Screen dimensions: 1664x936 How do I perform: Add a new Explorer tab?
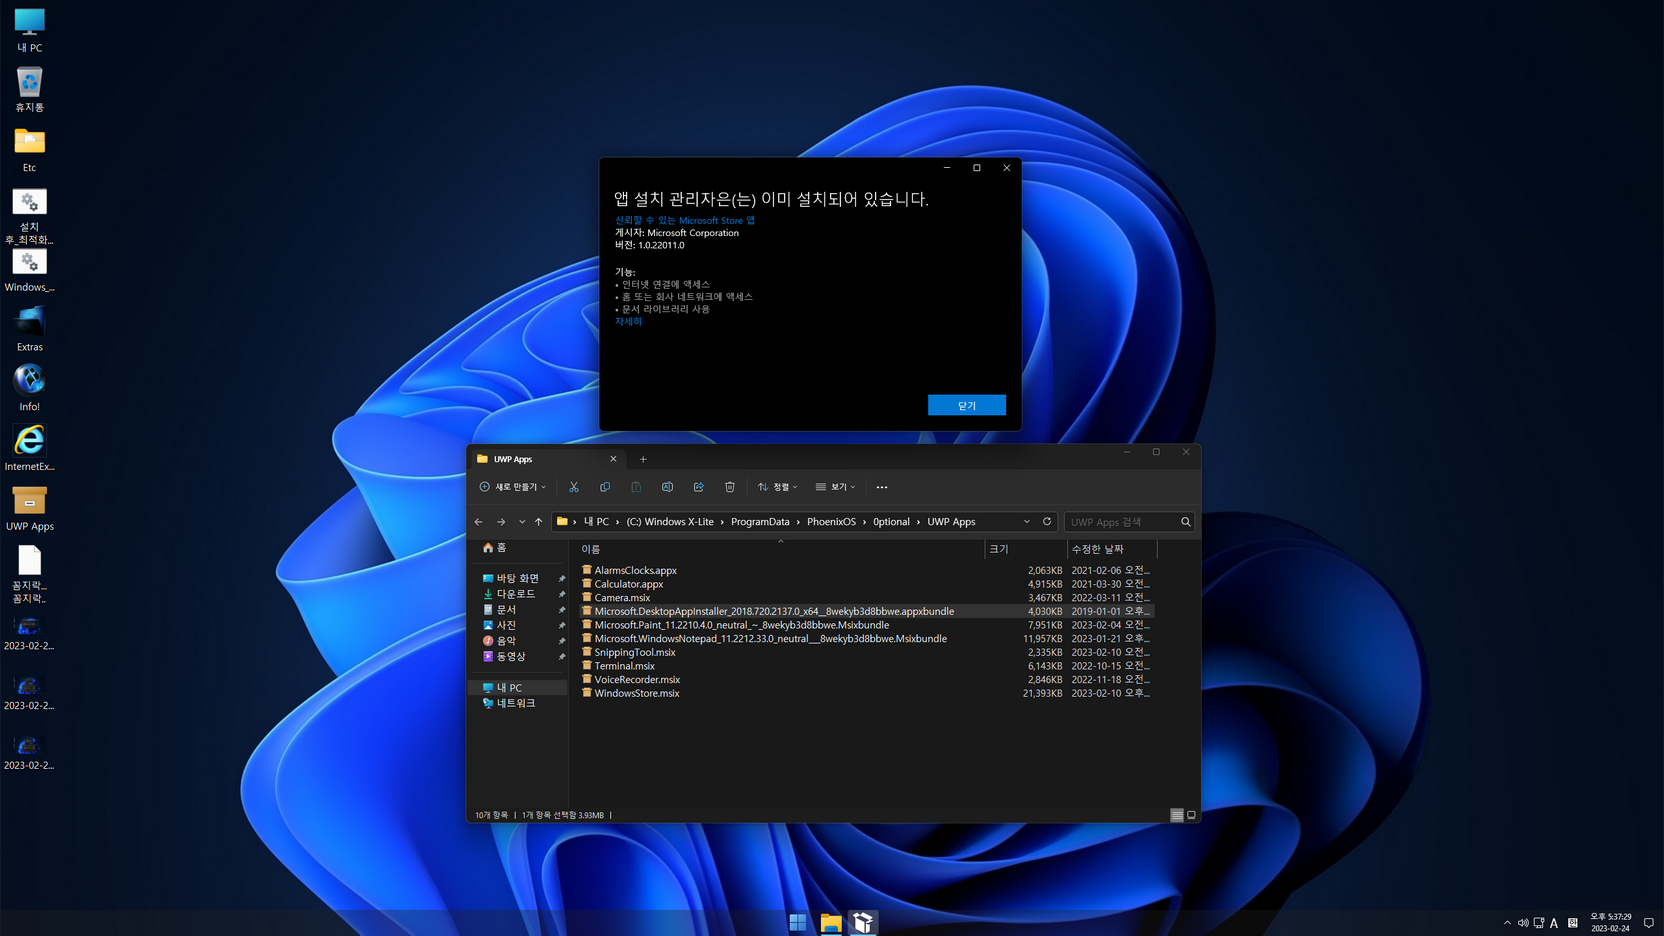pos(643,459)
